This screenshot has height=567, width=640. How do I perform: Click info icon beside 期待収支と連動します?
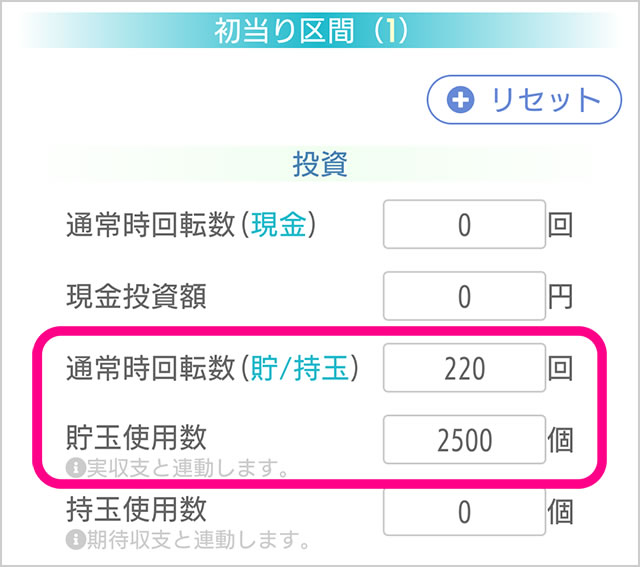(73, 541)
